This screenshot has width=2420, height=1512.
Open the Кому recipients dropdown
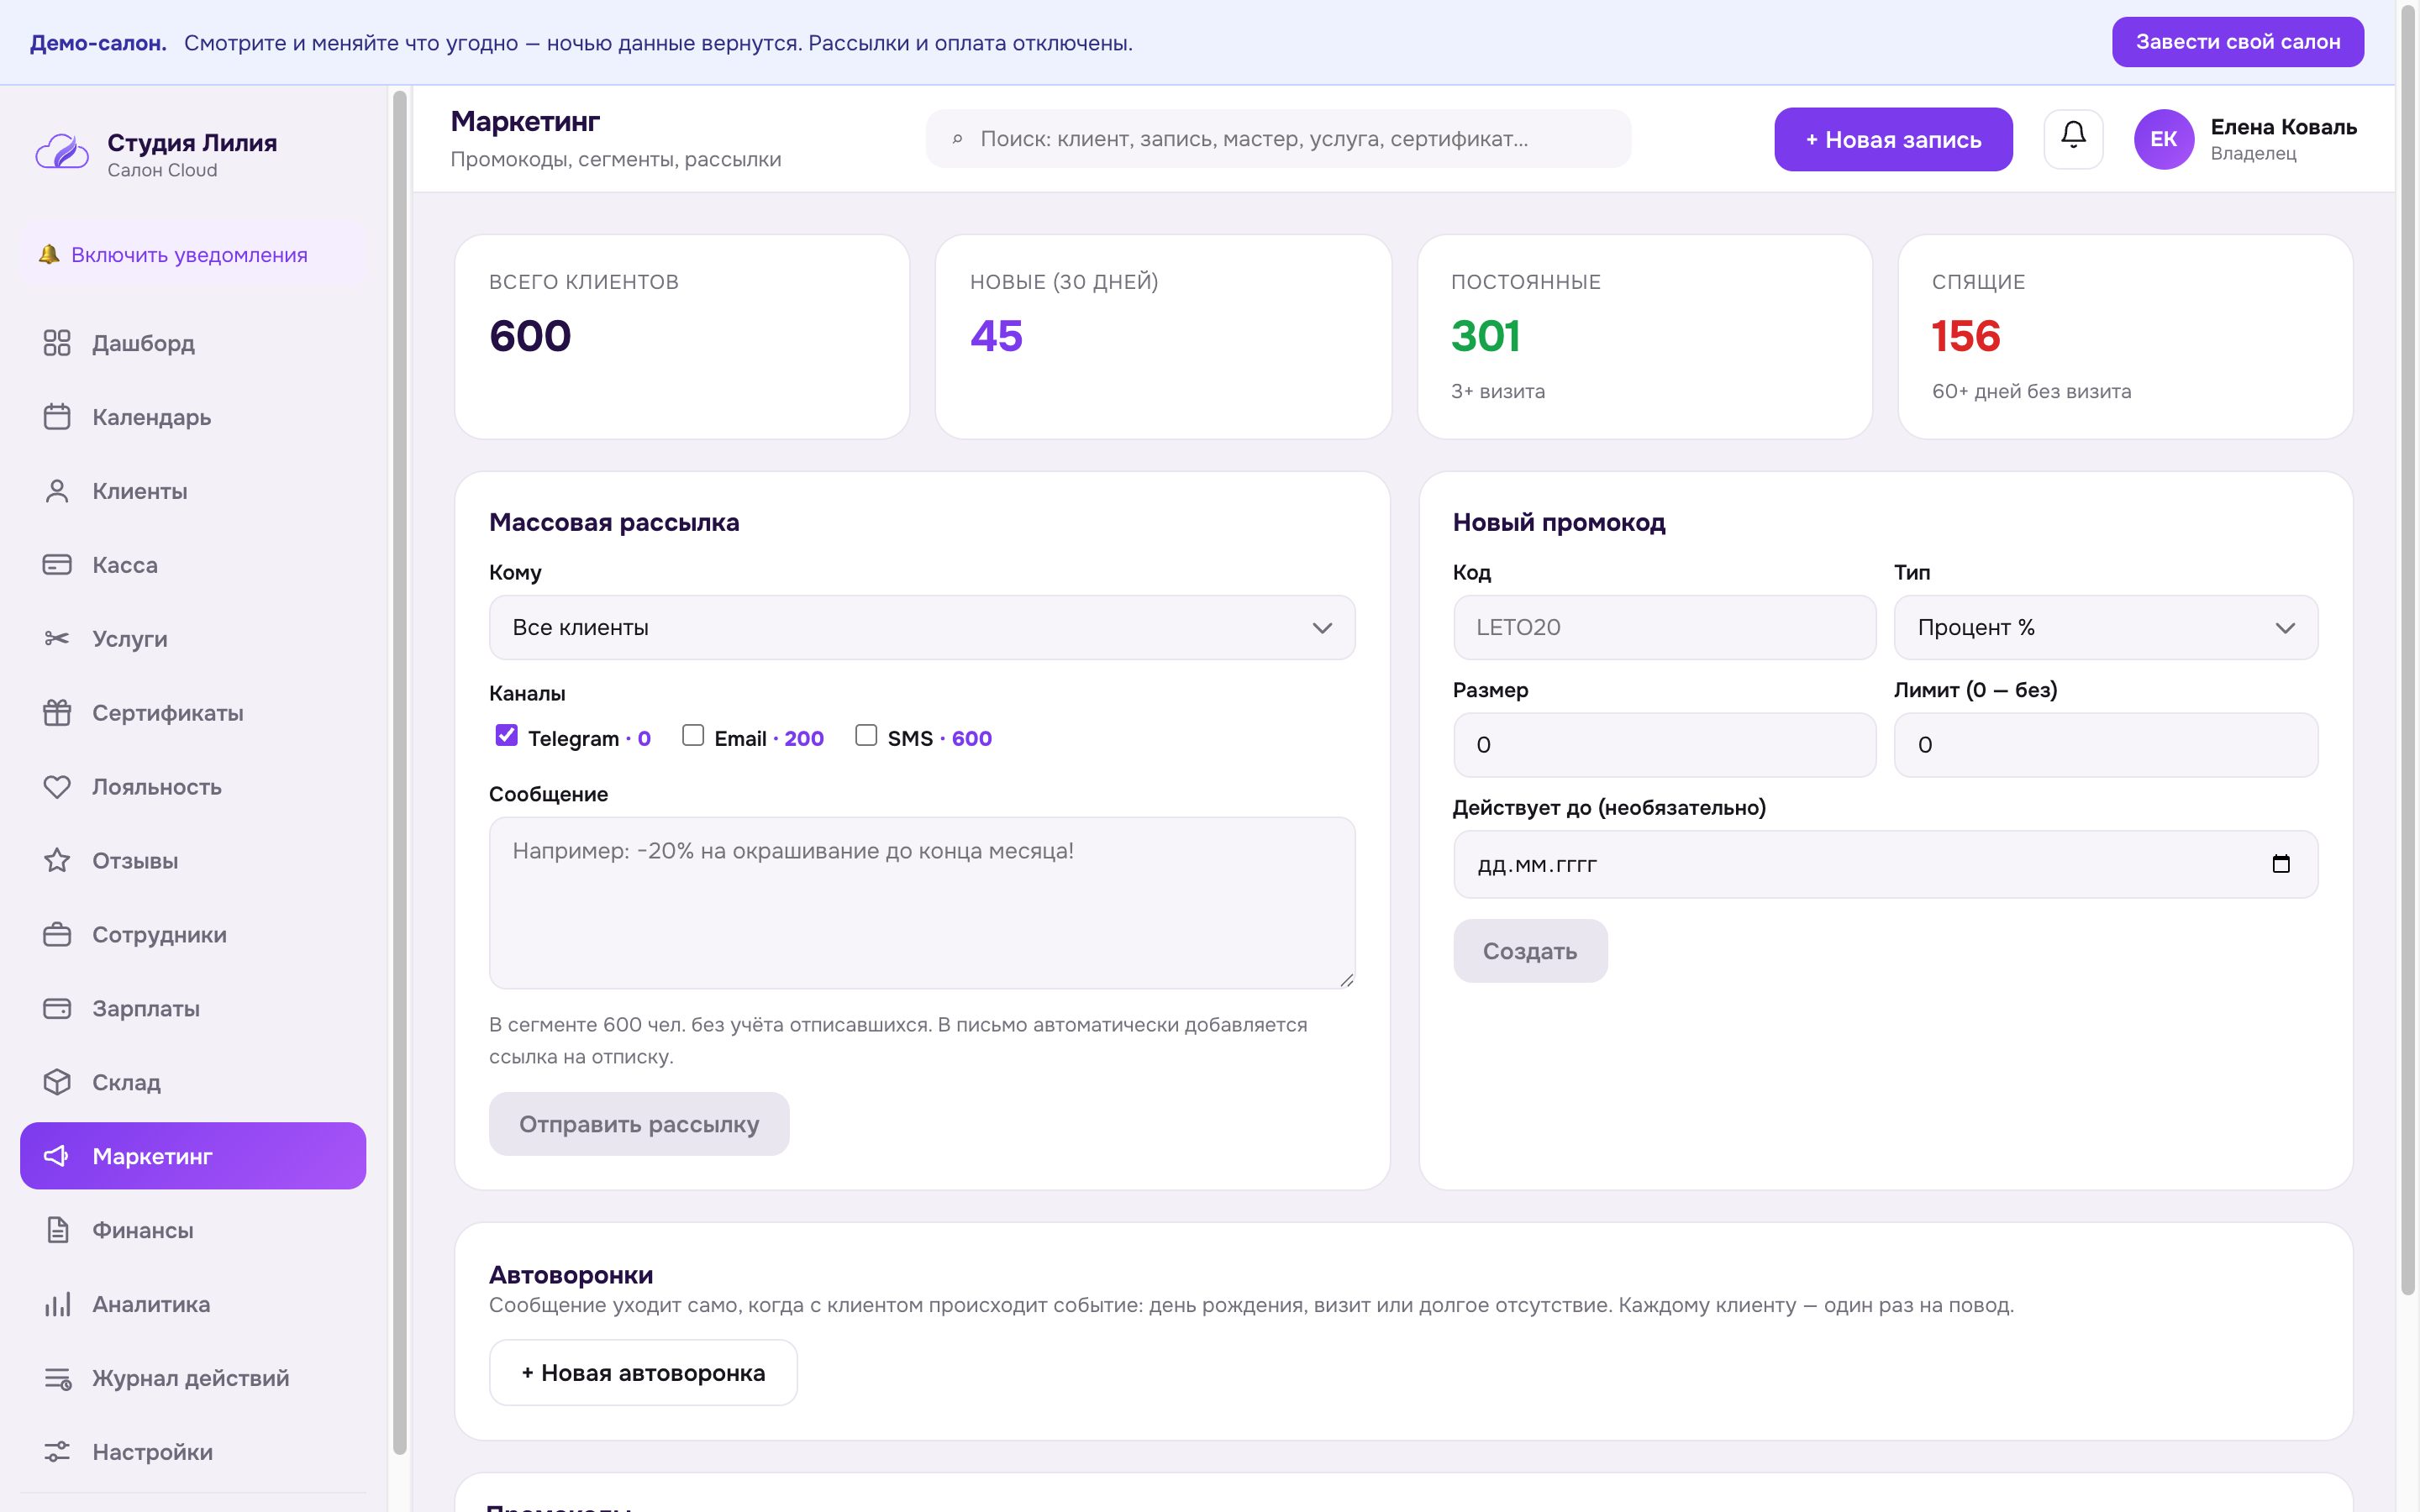click(x=922, y=628)
